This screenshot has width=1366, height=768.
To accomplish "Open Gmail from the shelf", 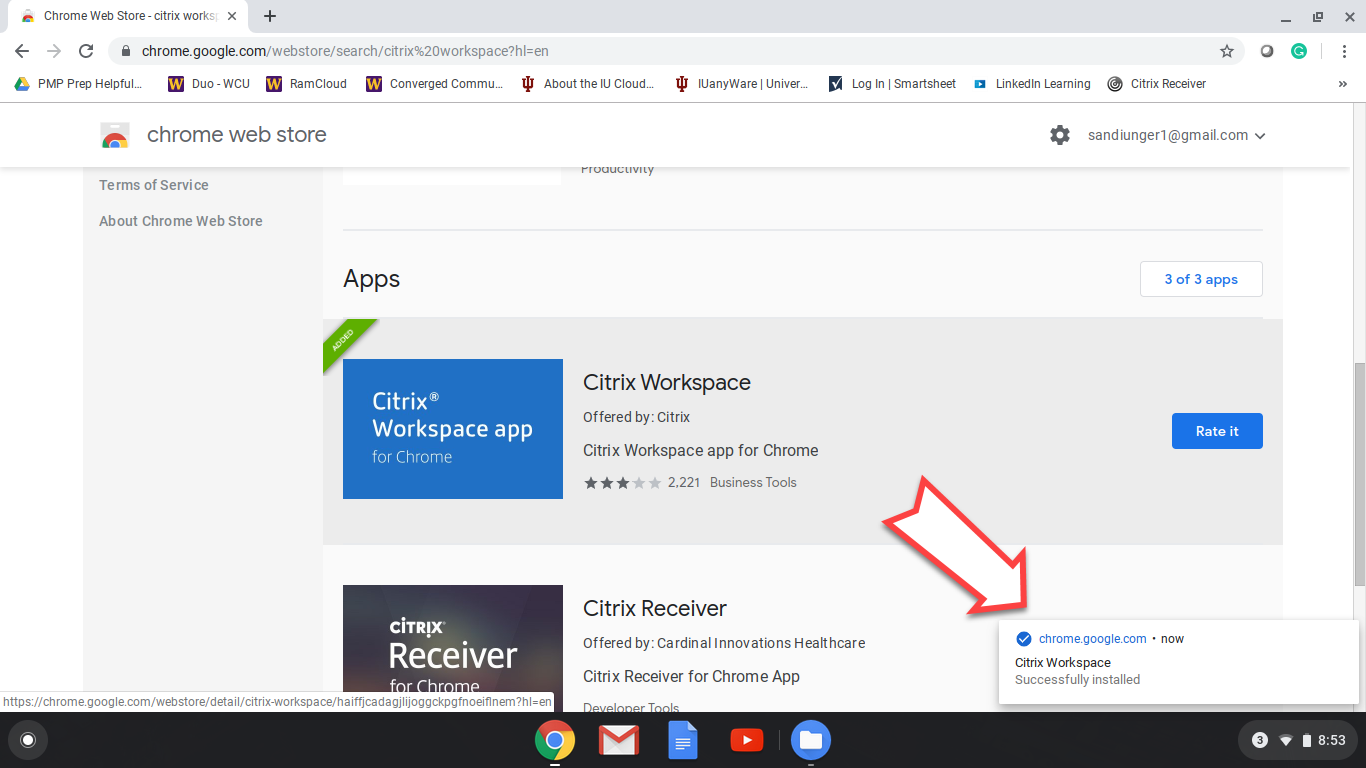I will click(618, 740).
